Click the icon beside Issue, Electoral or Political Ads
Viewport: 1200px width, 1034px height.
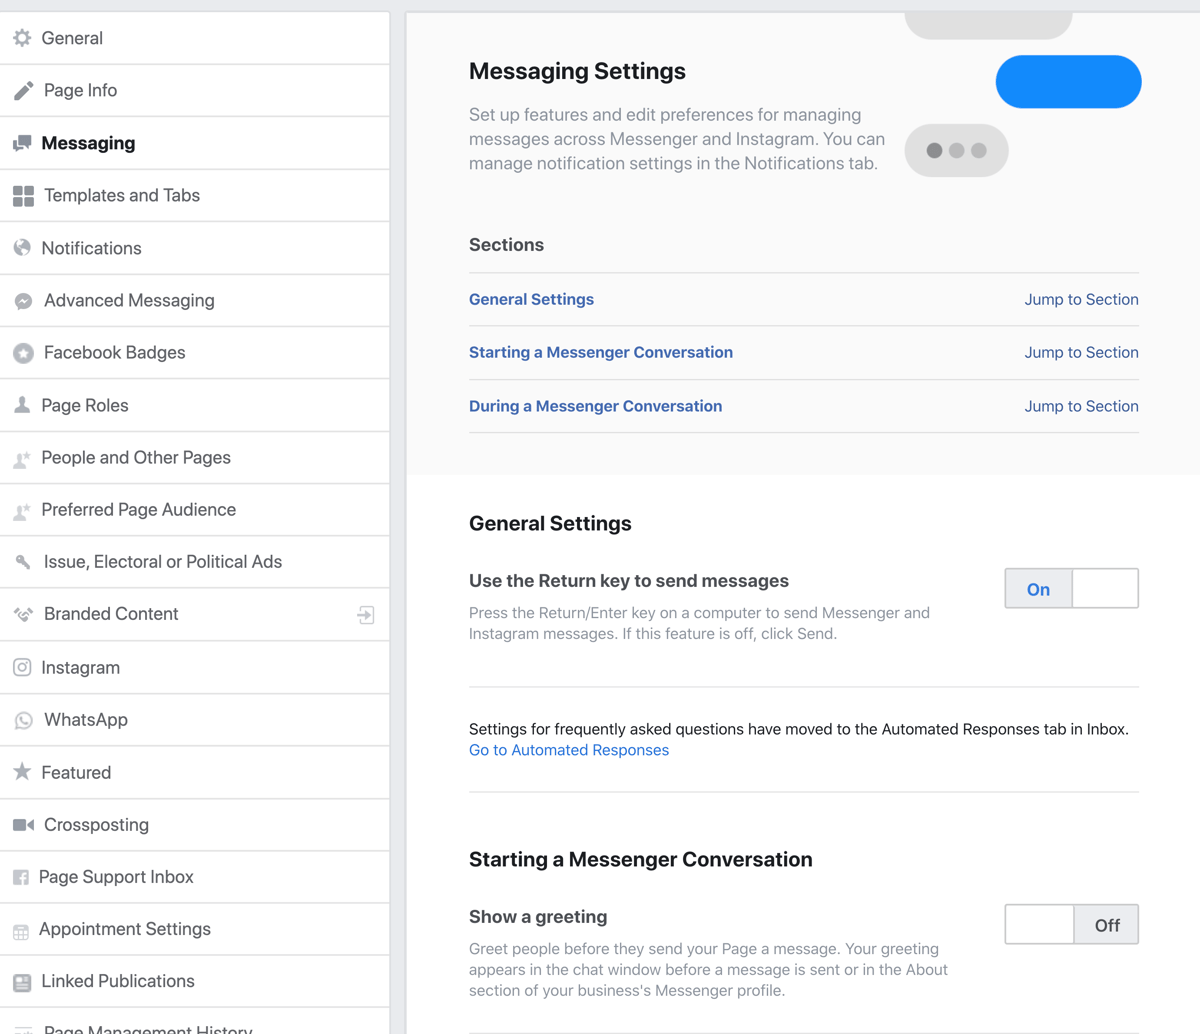(x=23, y=562)
